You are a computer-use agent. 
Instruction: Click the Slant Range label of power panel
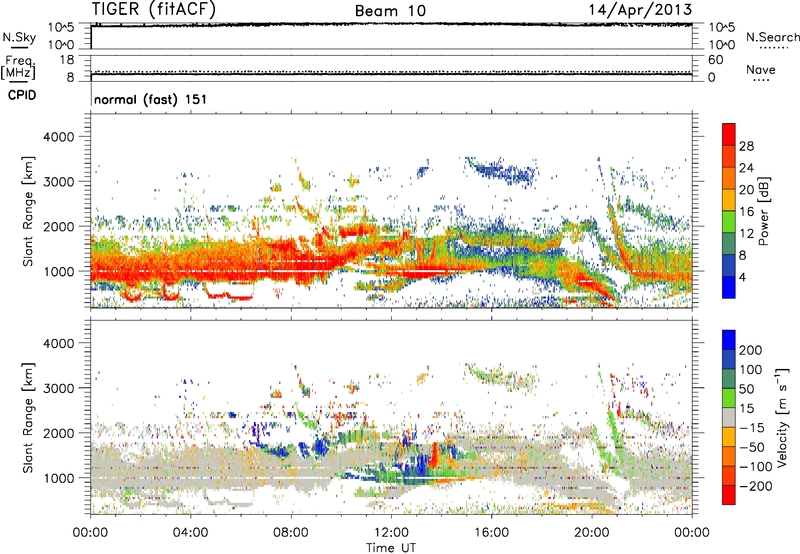click(28, 211)
